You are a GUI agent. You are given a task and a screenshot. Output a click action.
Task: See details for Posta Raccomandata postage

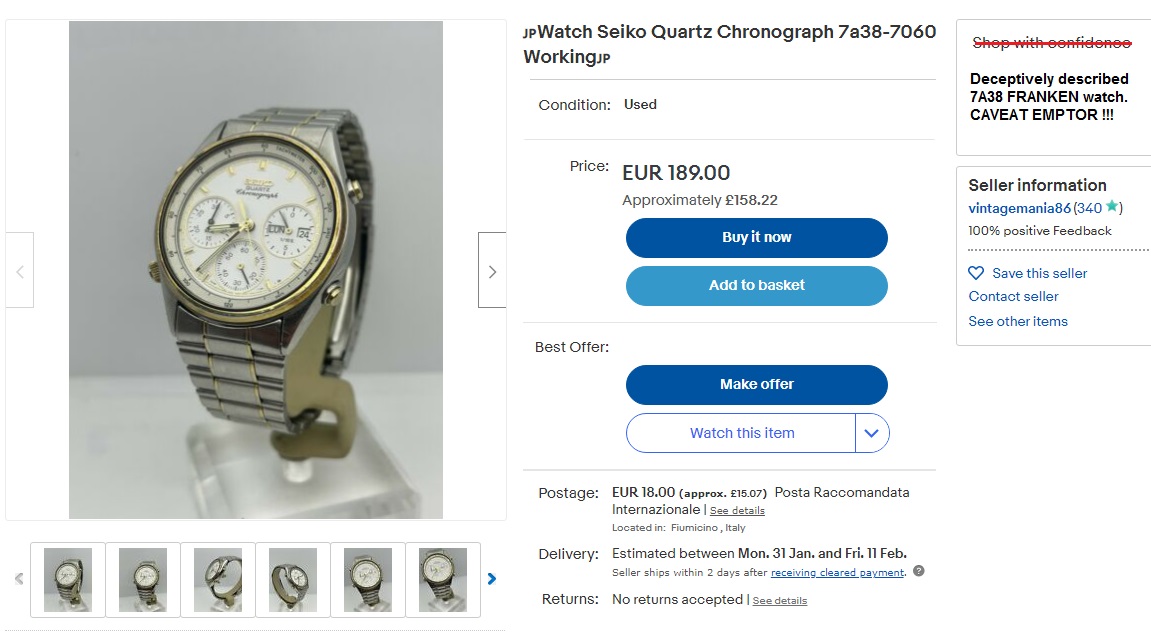[x=737, y=510]
